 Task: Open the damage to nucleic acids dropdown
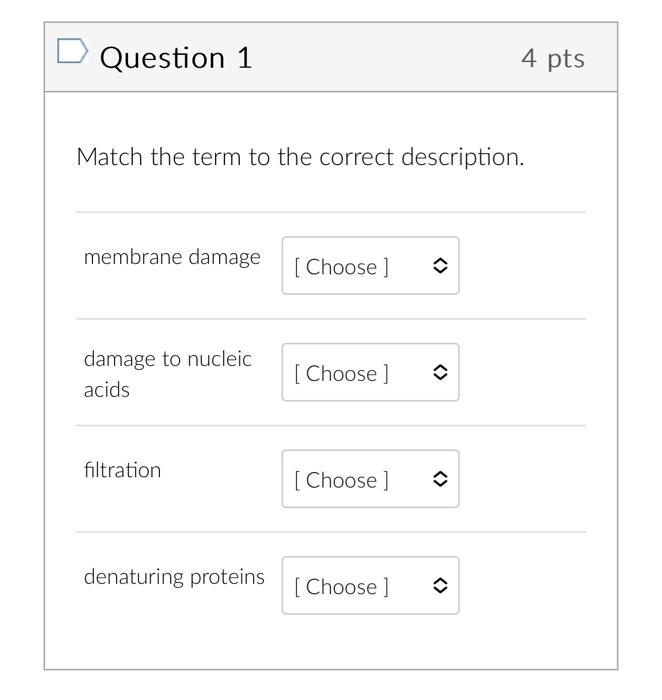point(370,372)
